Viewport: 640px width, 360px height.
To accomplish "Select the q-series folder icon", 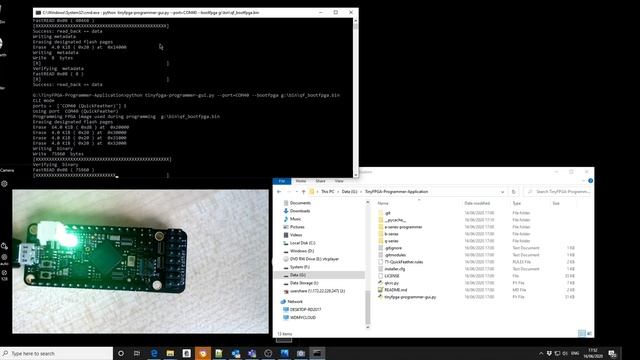I will click(x=380, y=241).
